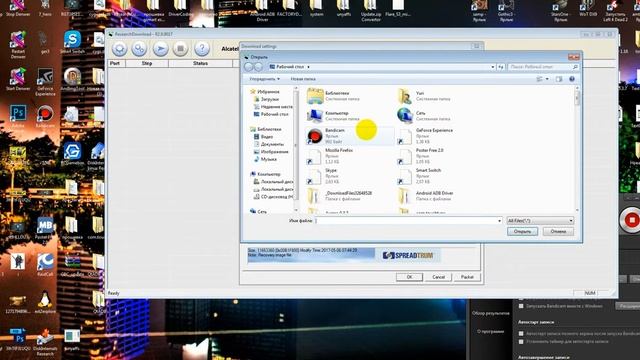Click the file list vertical scrollbar

click(577, 149)
